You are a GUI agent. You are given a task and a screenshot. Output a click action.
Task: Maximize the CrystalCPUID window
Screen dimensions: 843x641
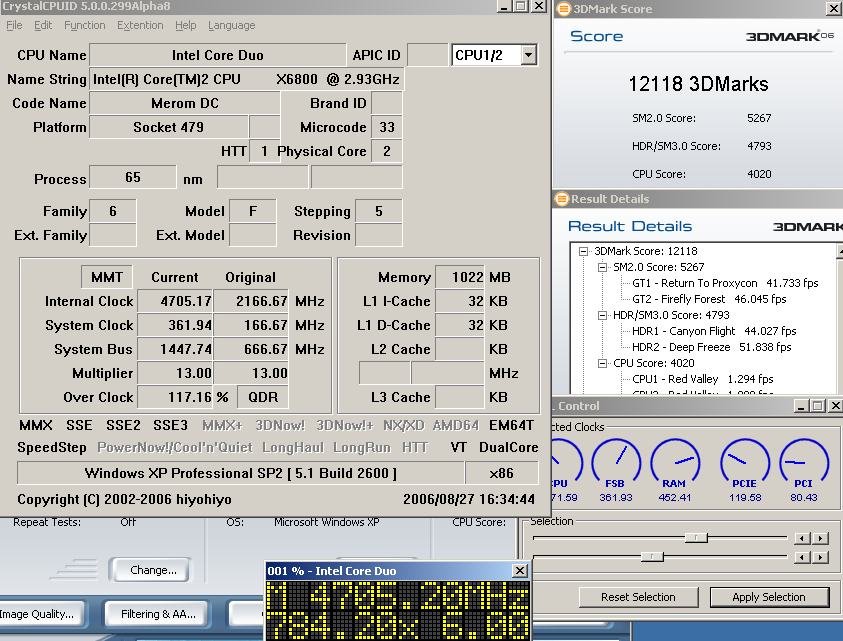[x=520, y=6]
